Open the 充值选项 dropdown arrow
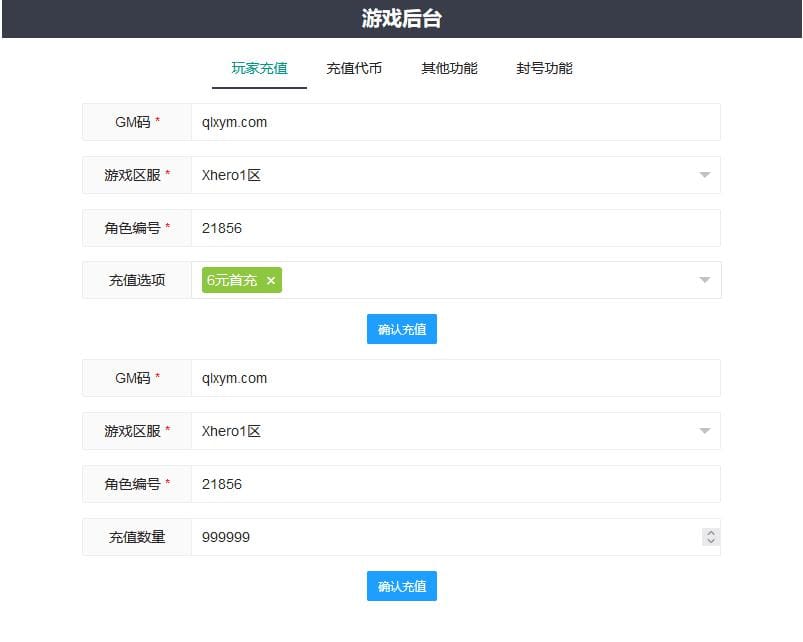803x642 pixels. tap(704, 280)
